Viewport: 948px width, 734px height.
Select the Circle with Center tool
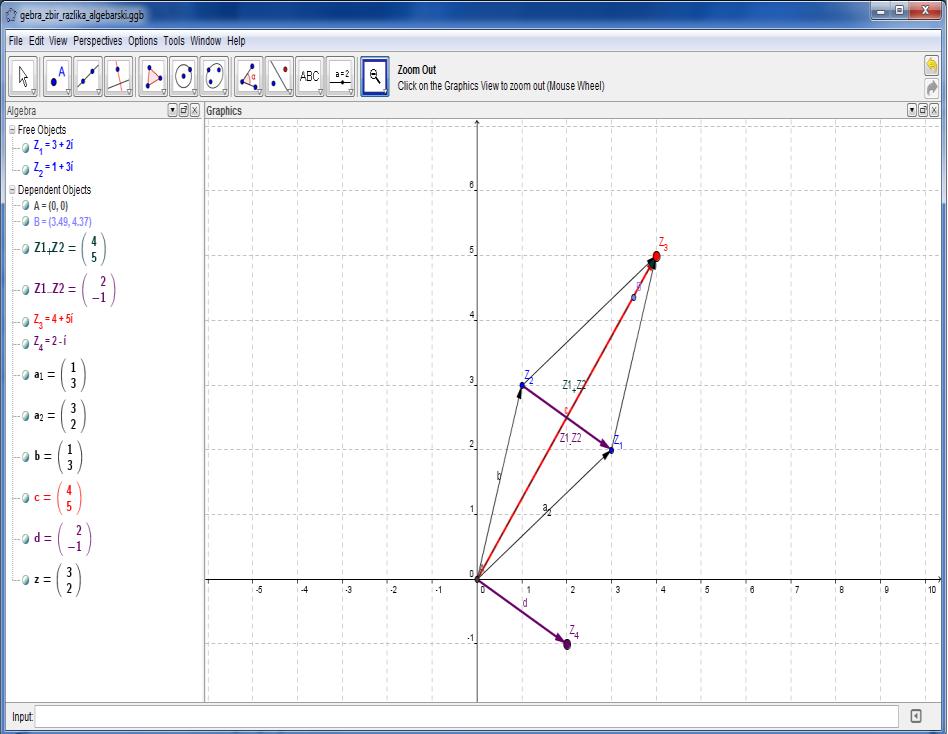[183, 76]
